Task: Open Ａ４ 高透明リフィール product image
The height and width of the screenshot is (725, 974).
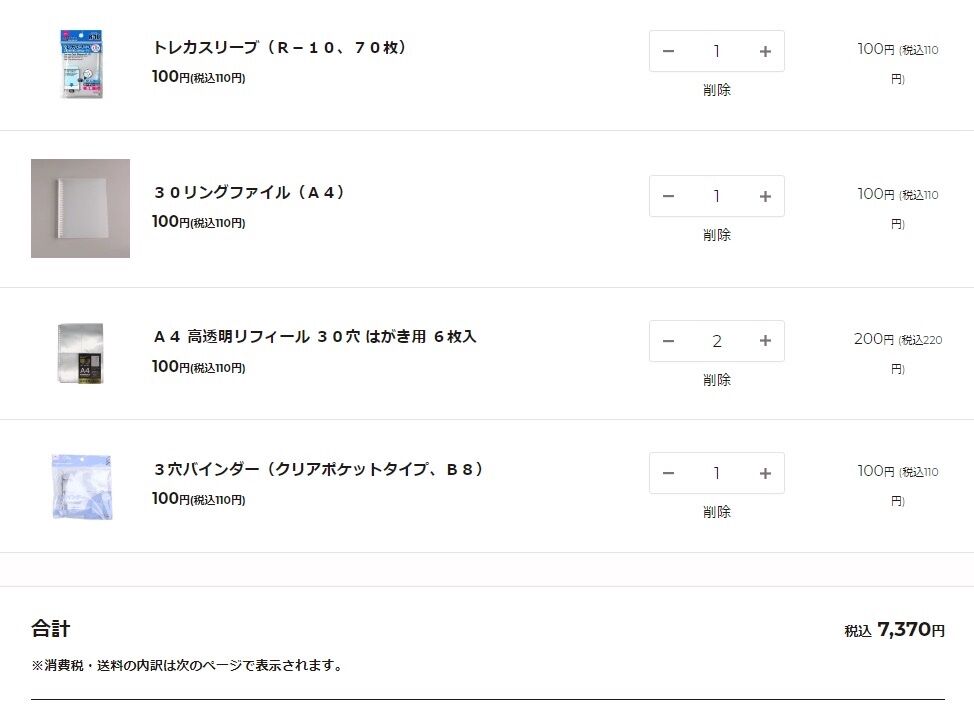Action: (x=81, y=353)
